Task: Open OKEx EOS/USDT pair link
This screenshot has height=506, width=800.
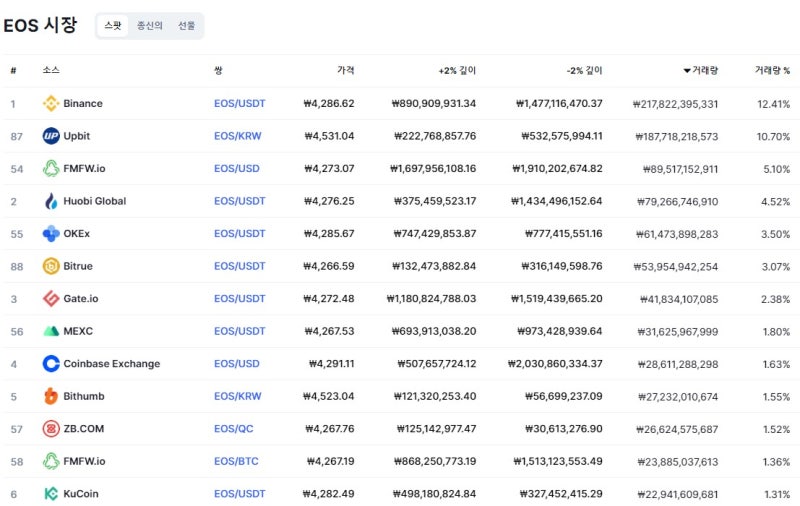Action: 239,234
